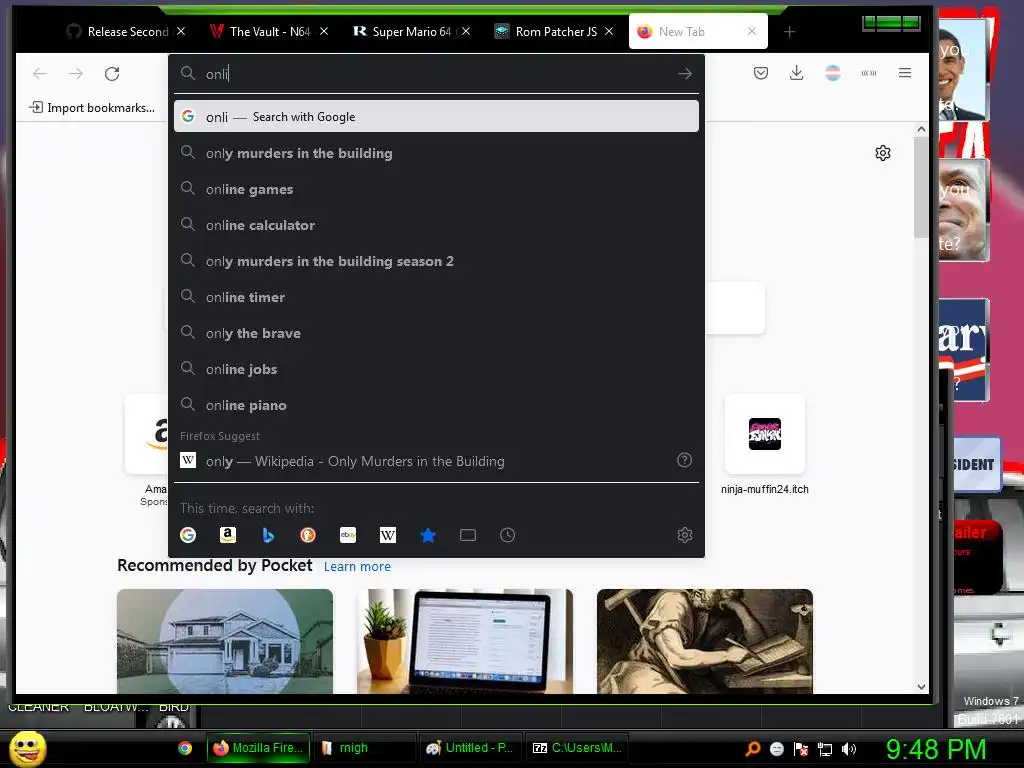Click the go arrow in the address bar
Image resolution: width=1024 pixels, height=768 pixels.
coord(684,74)
